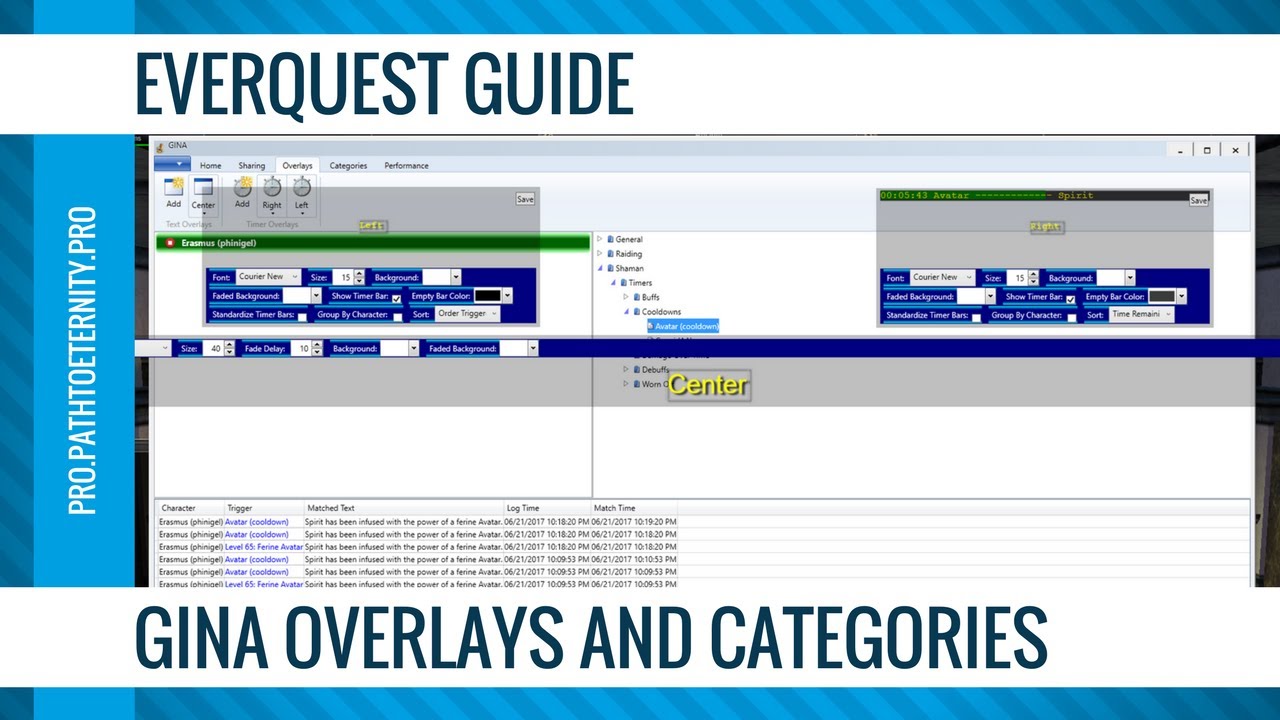The height and width of the screenshot is (720, 1280).
Task: Click red stop icon beside Erasmus (phinigel)
Action: [x=170, y=243]
